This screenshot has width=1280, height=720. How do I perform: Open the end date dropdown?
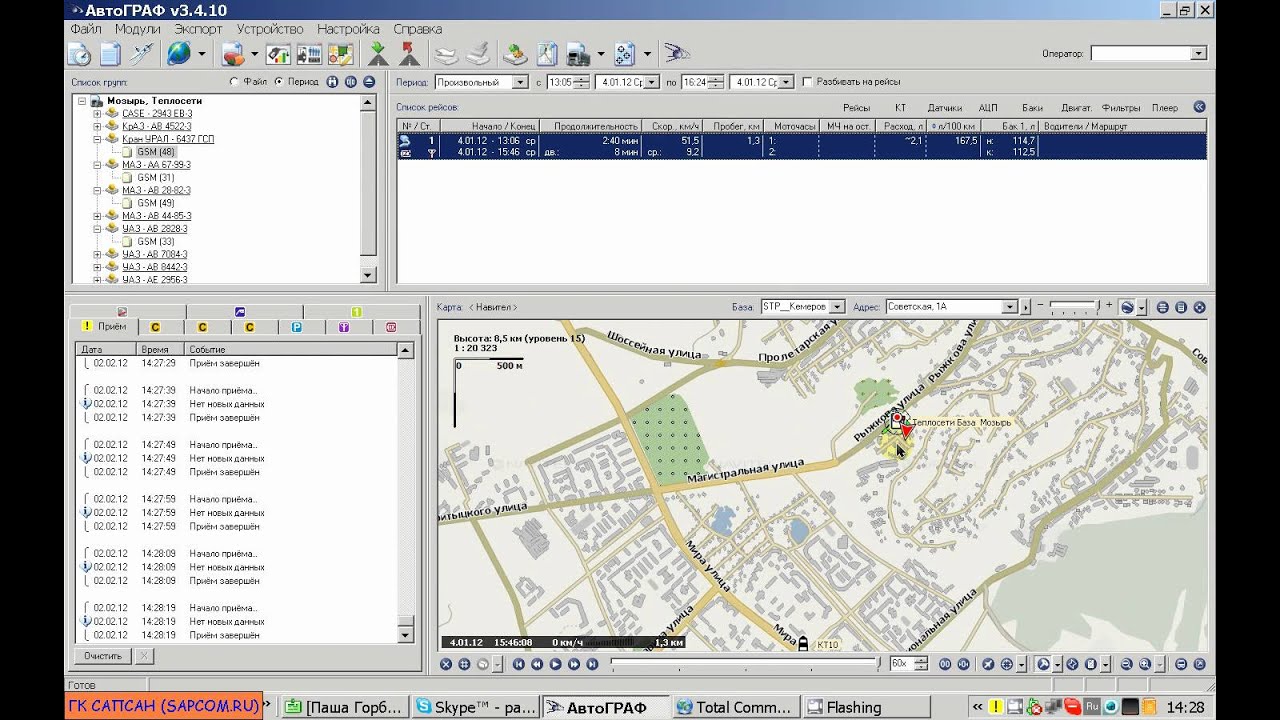tap(786, 82)
